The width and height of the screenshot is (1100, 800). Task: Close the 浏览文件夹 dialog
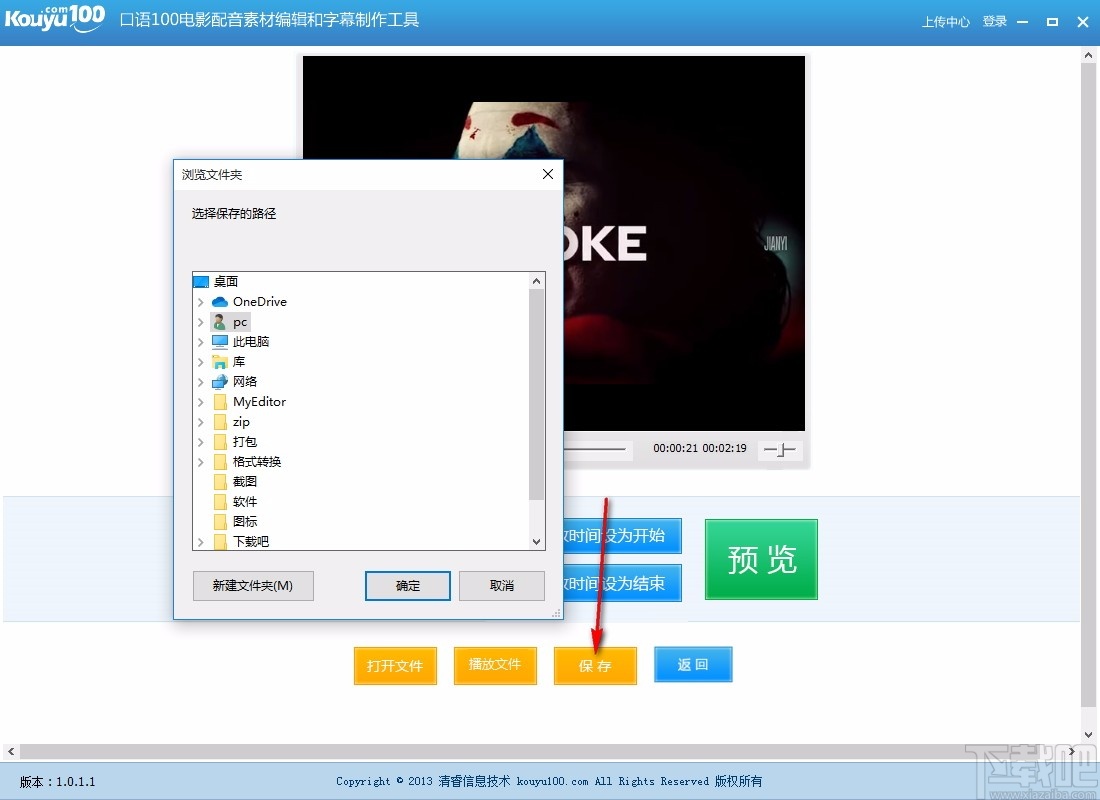coord(548,174)
